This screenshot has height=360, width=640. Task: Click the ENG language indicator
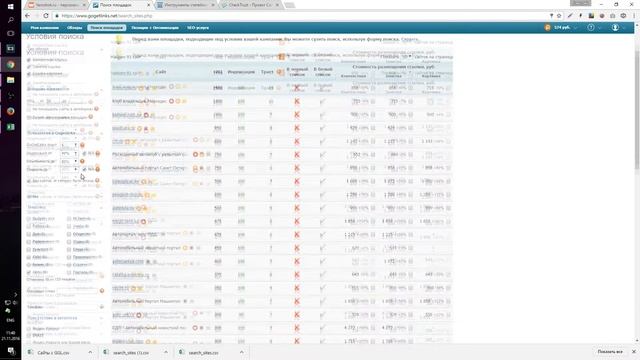coord(10,320)
